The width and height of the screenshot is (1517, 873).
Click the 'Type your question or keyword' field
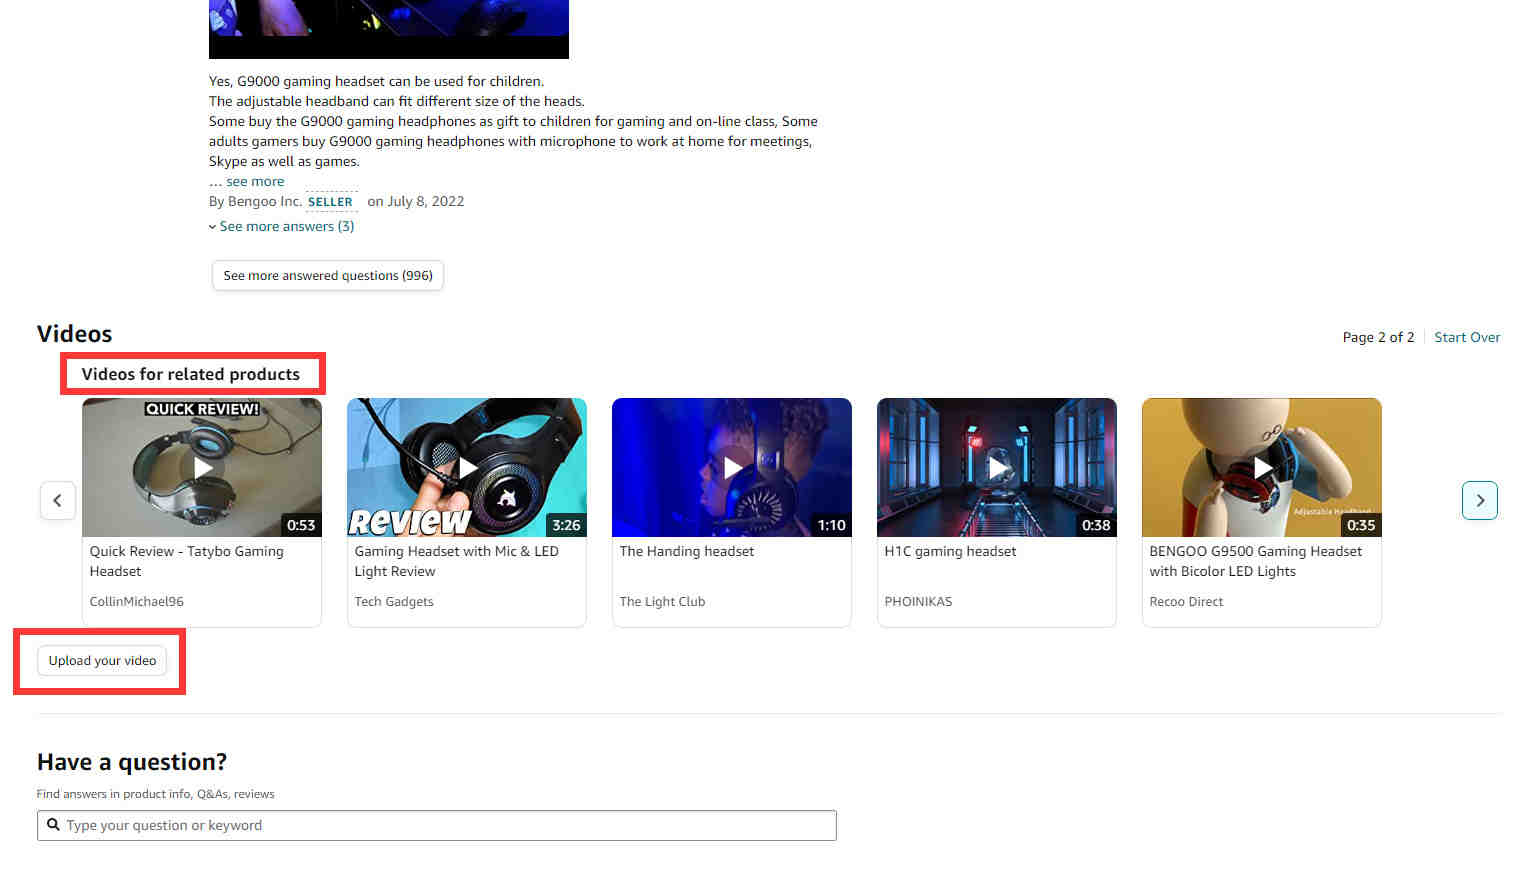pyautogui.click(x=437, y=825)
